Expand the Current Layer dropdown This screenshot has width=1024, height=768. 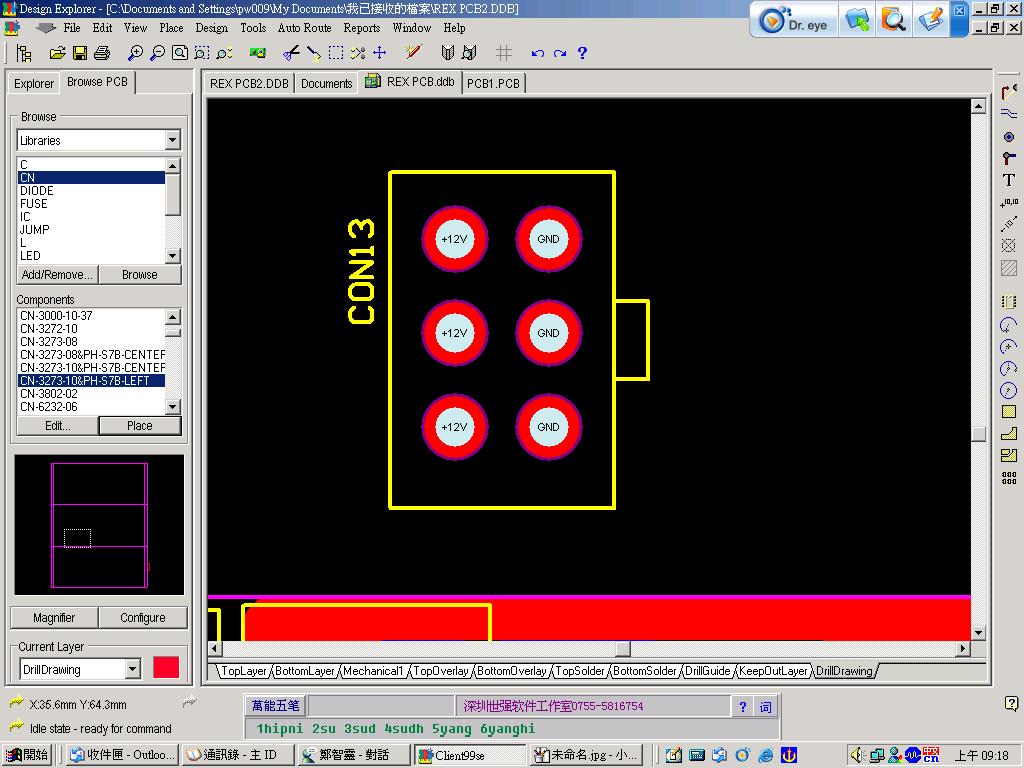[x=133, y=669]
